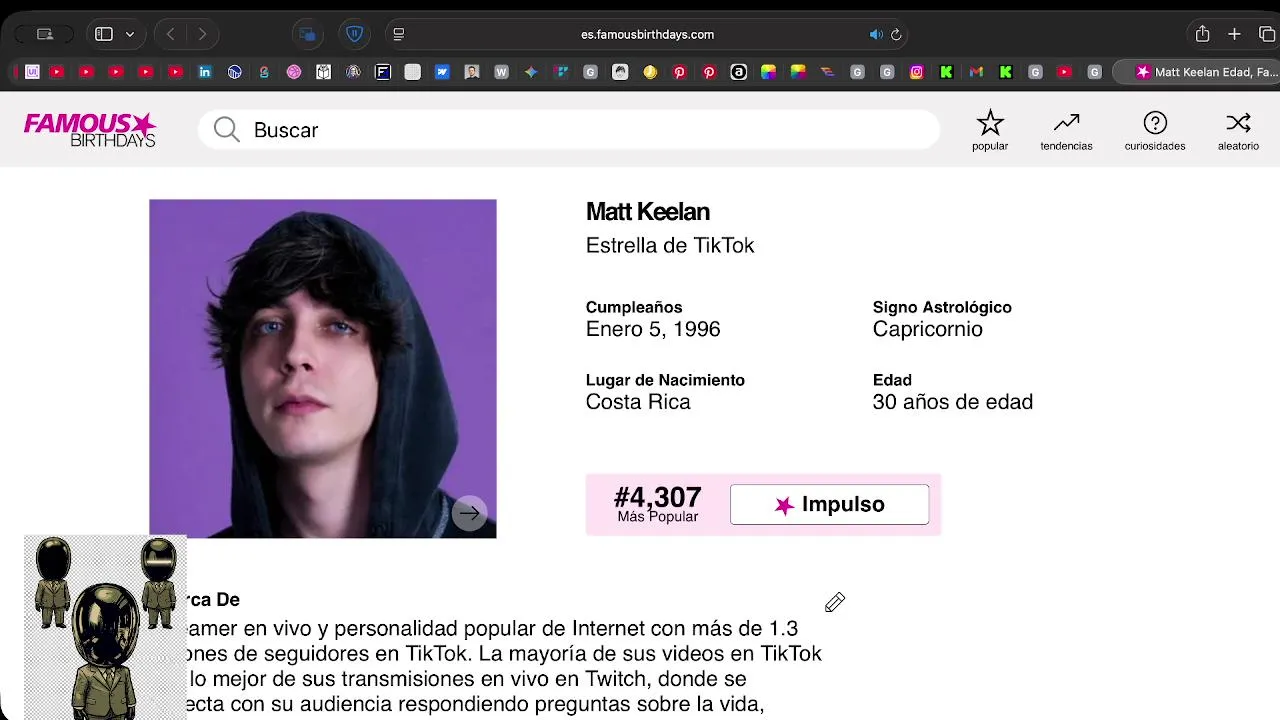Go forward with Safari forward arrow
The height and width of the screenshot is (720, 1280).
(203, 34)
